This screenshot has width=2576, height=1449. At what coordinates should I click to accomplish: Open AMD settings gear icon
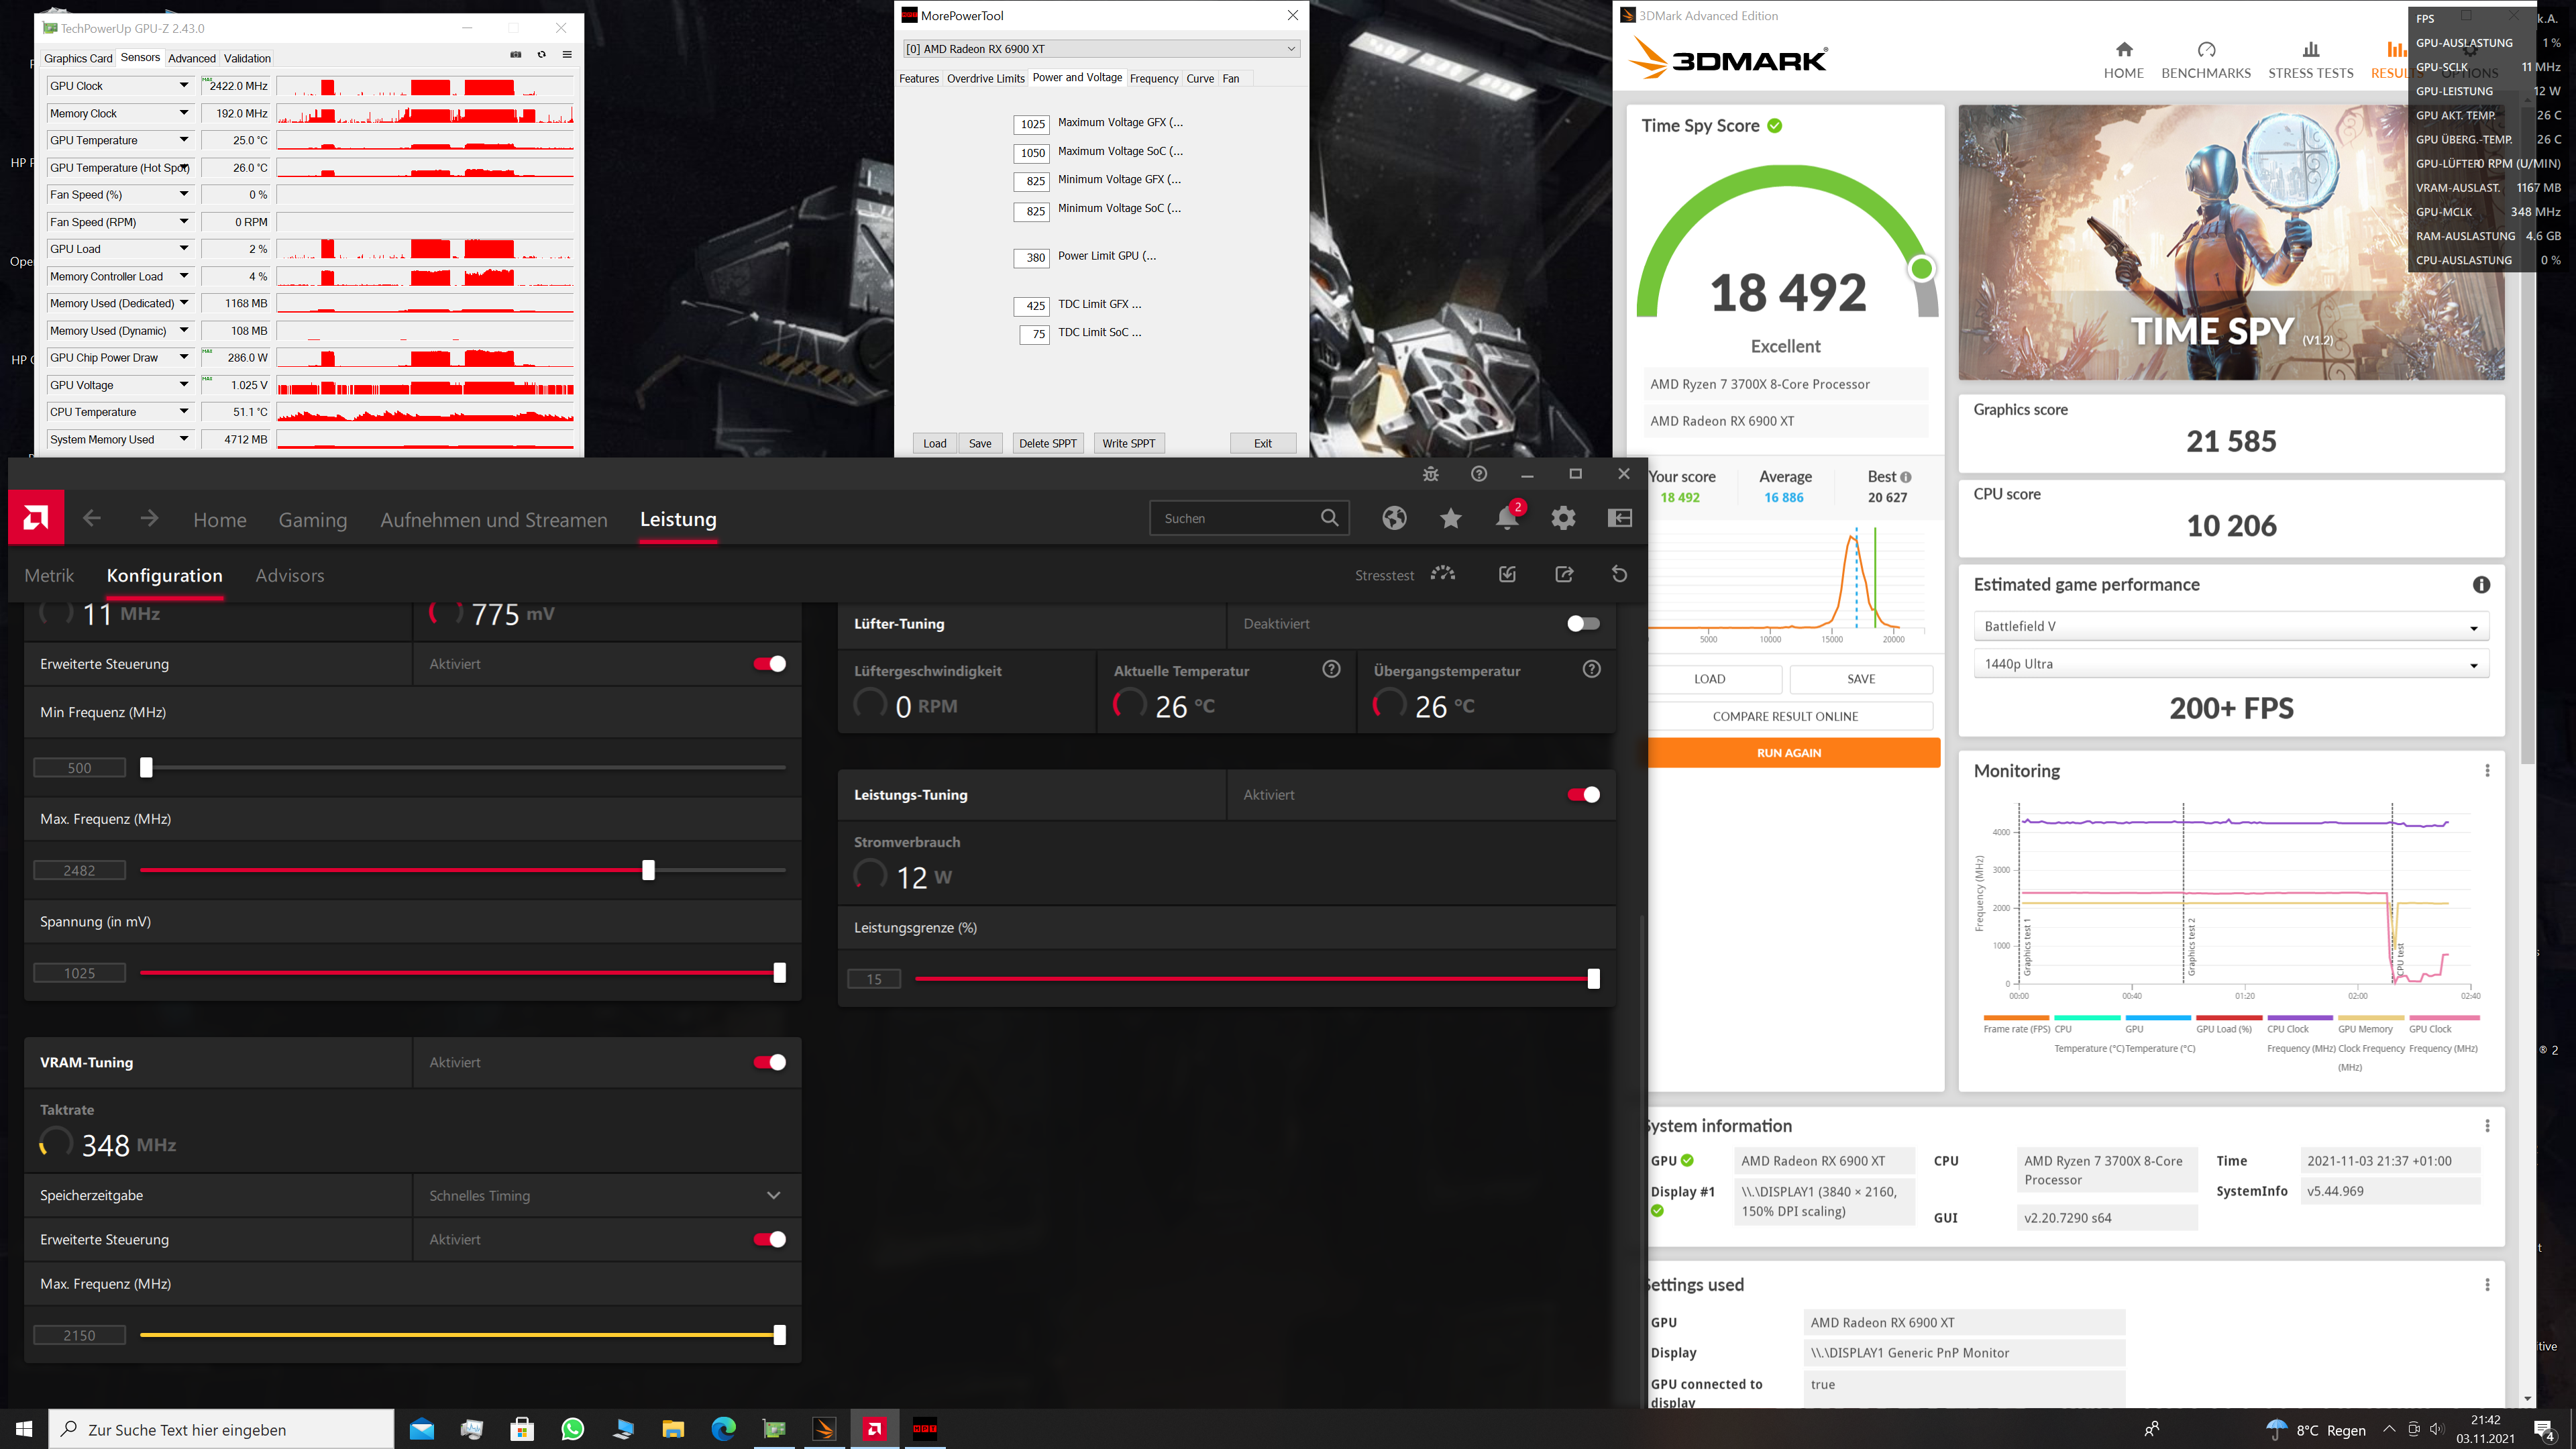(1563, 518)
